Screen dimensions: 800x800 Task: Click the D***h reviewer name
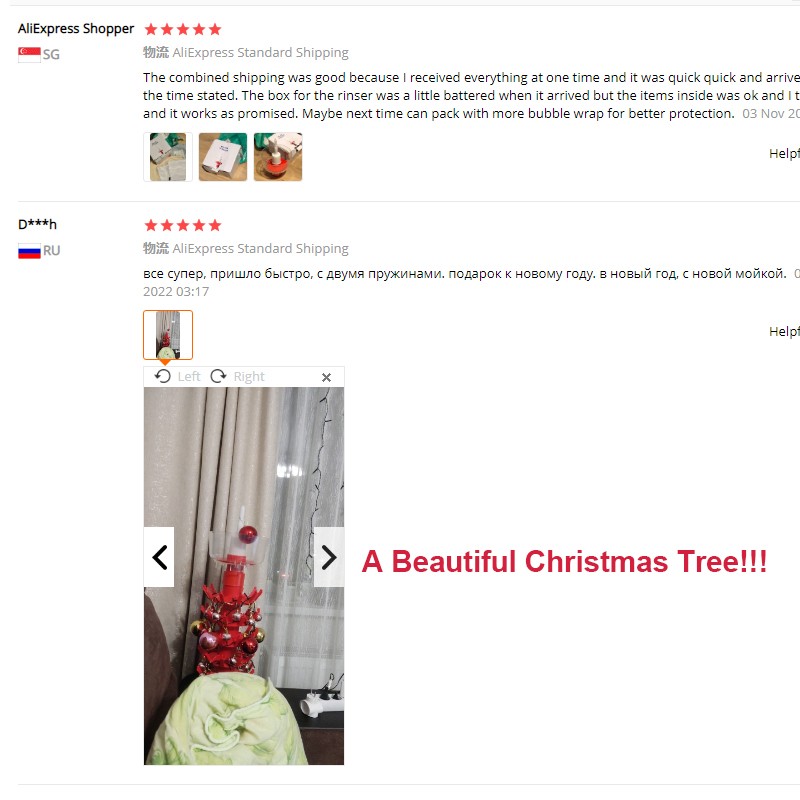tap(37, 224)
